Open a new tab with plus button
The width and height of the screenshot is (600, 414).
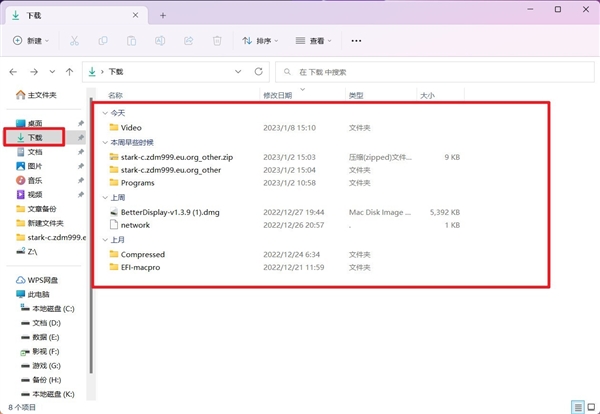point(163,15)
